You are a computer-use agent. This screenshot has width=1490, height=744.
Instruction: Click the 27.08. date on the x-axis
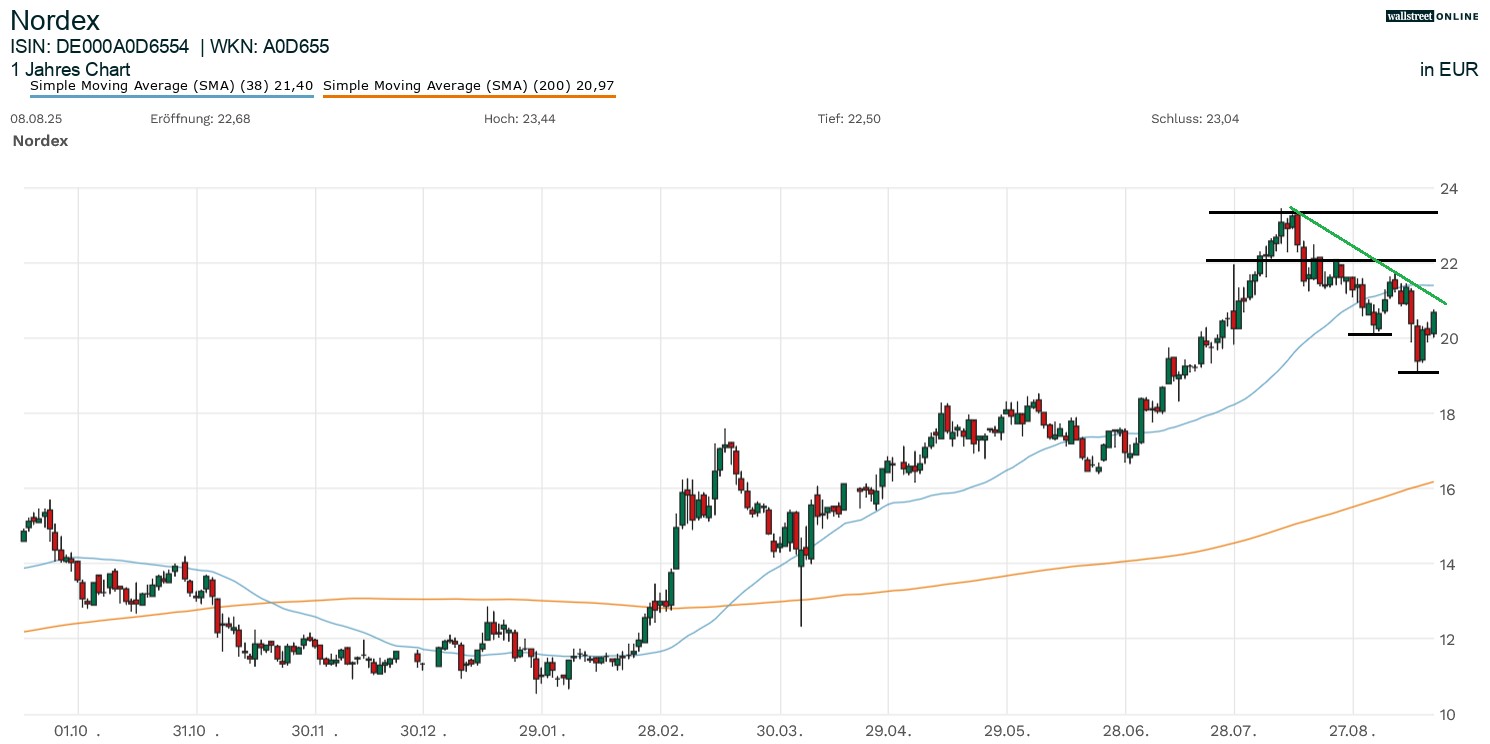click(1352, 730)
